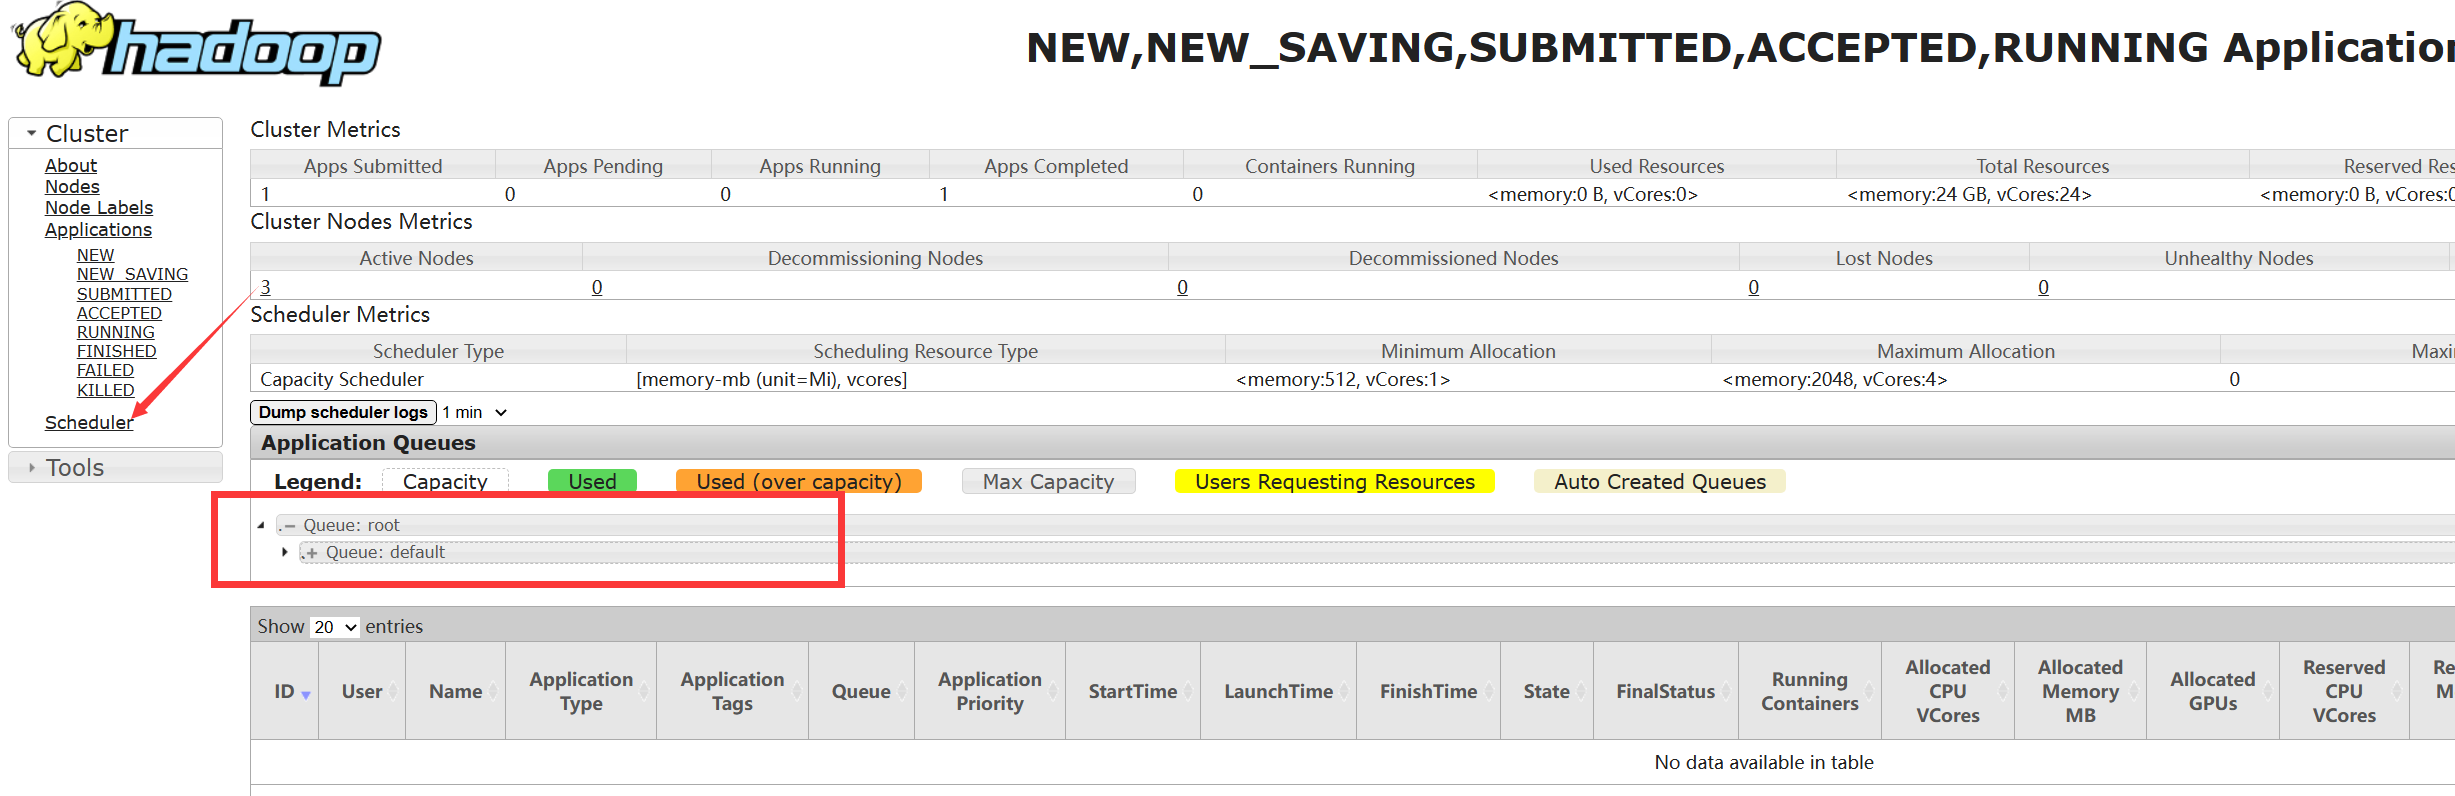Select the Queue: root bar

[x=1365, y=525]
